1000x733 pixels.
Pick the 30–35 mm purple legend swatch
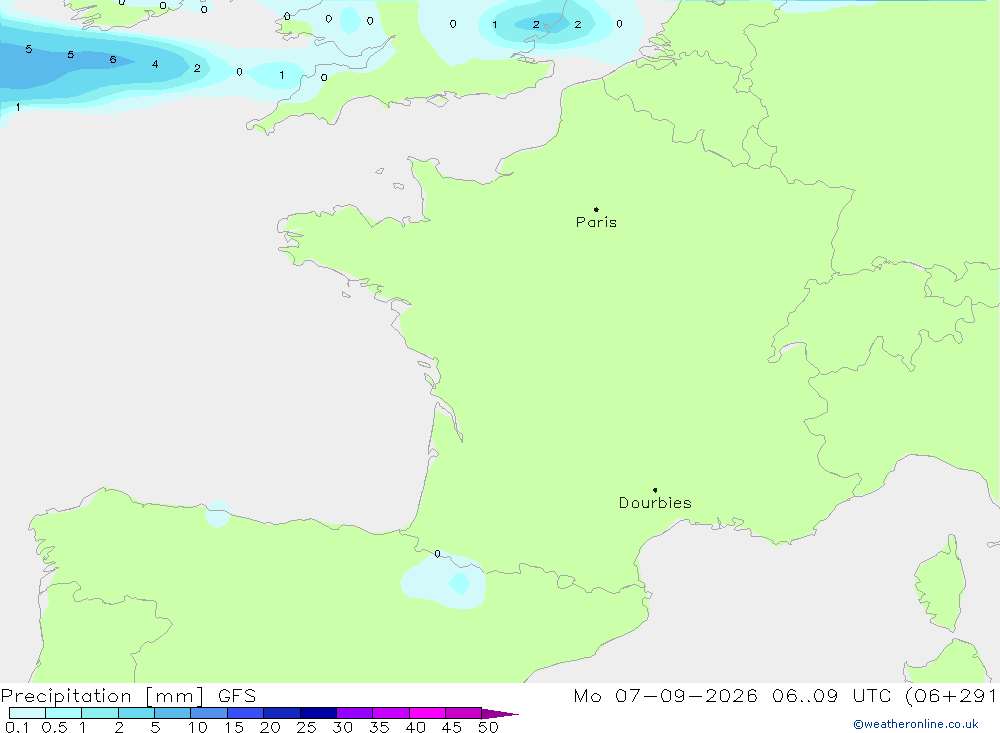[355, 713]
